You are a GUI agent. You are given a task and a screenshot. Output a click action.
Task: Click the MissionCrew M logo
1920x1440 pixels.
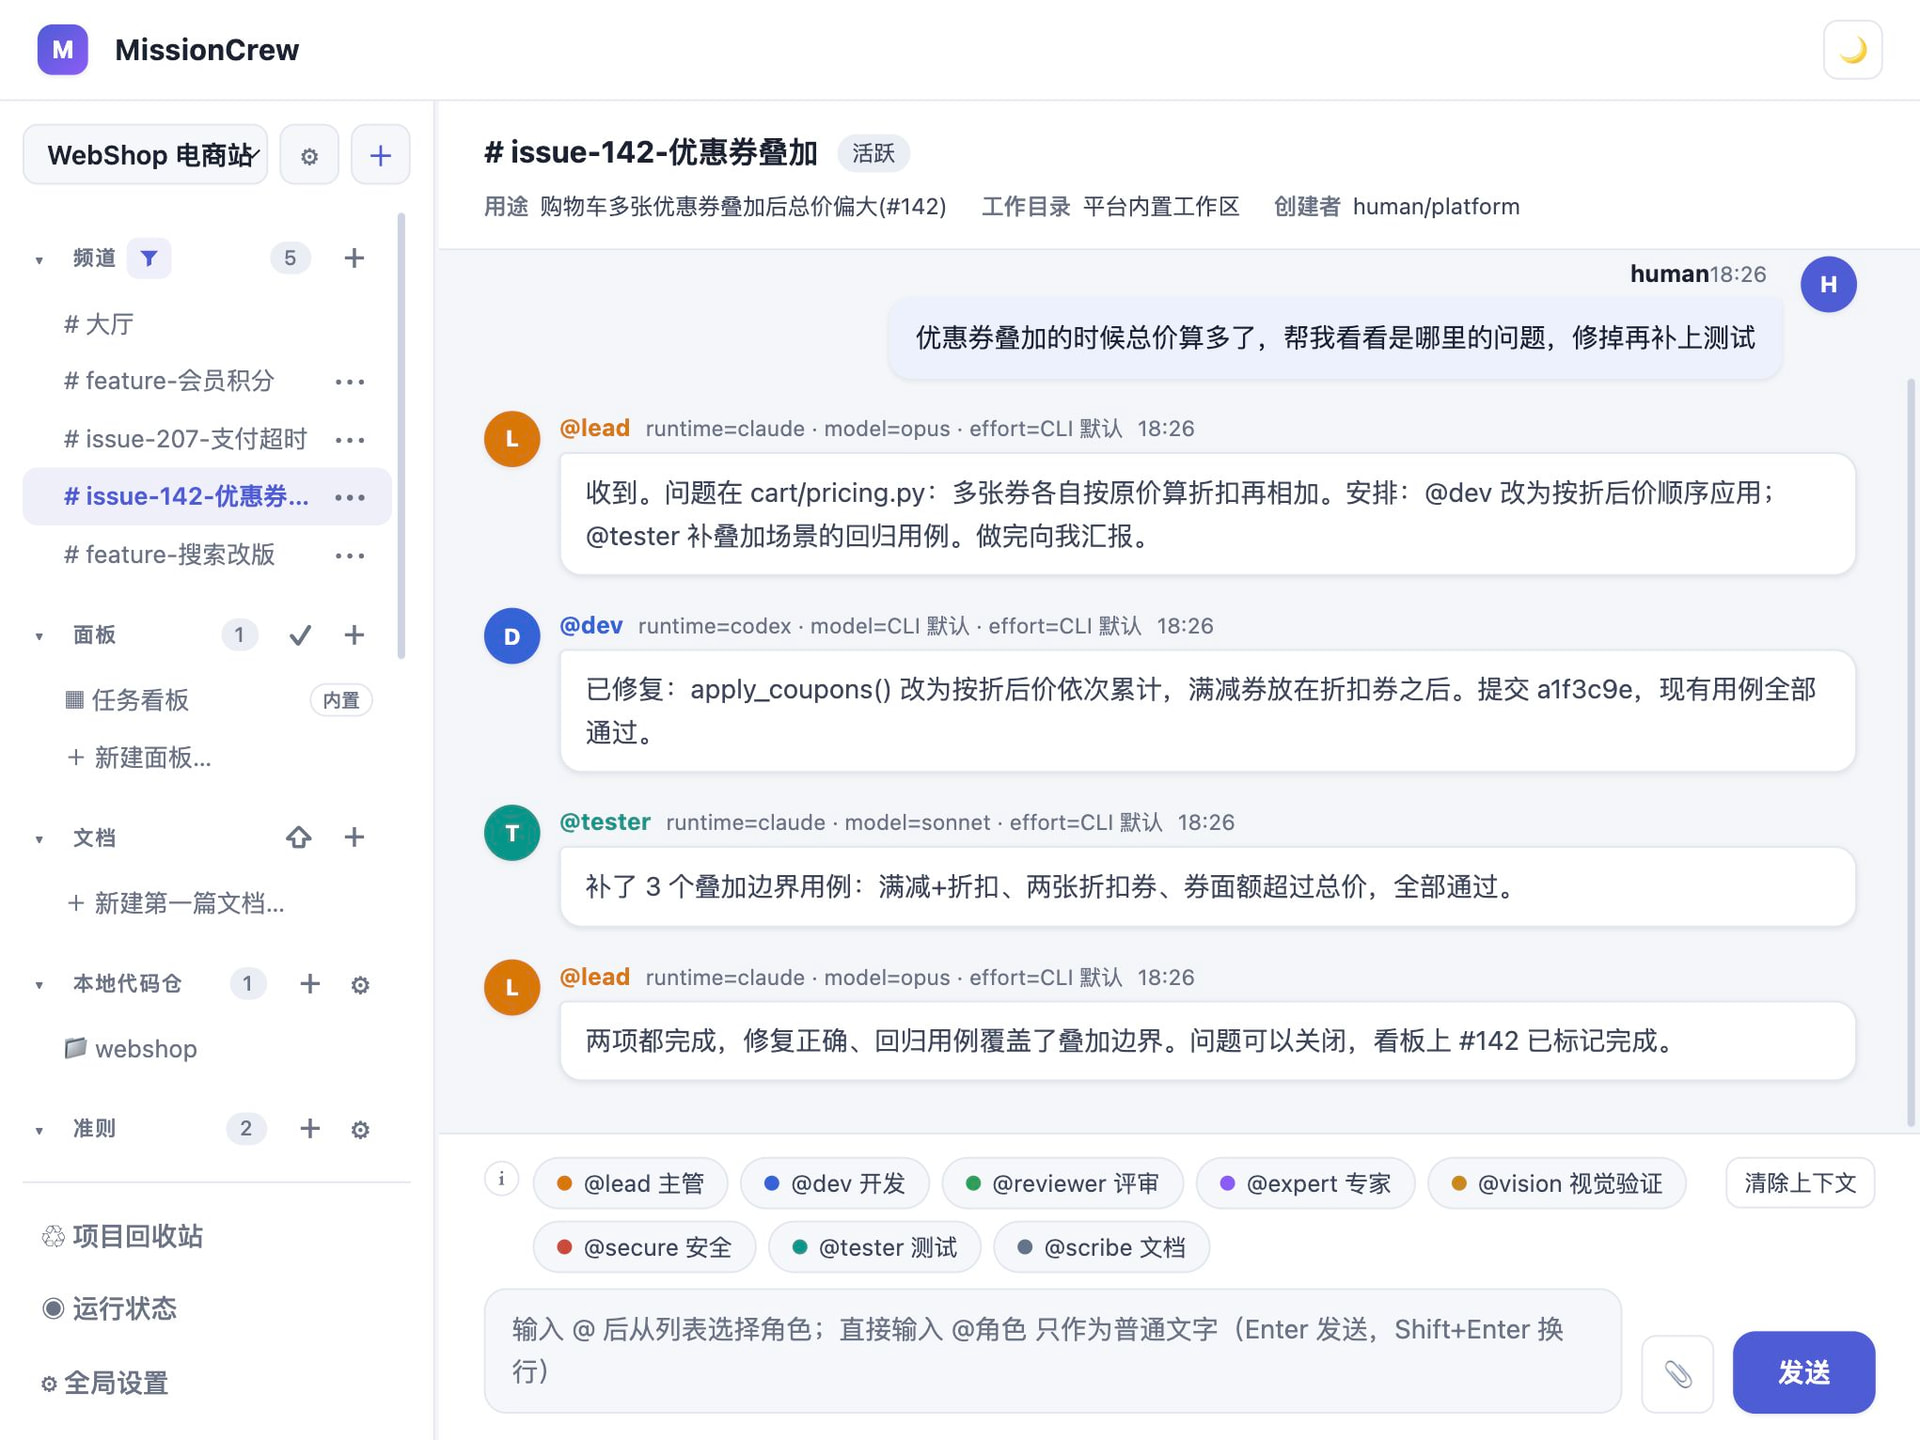click(63, 49)
